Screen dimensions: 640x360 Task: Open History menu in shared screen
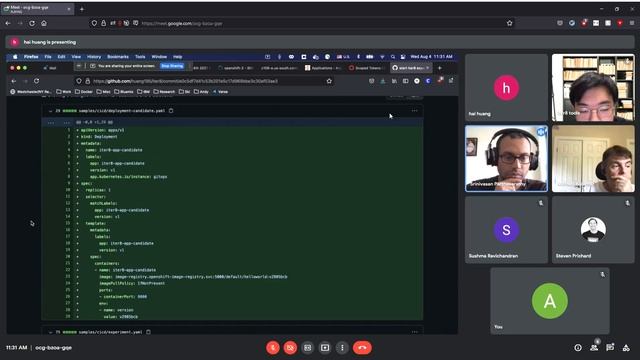click(x=94, y=57)
